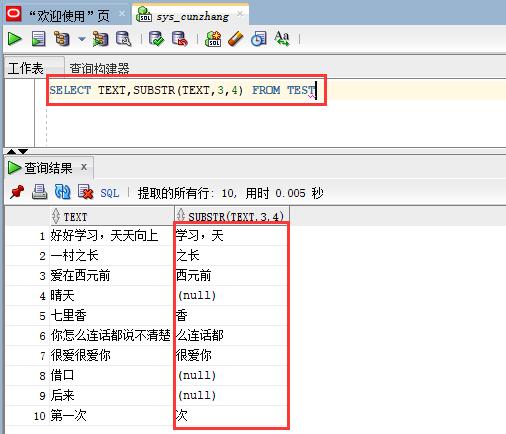Open the "欢迎使用" 页 tab
The height and width of the screenshot is (434, 506).
click(69, 16)
